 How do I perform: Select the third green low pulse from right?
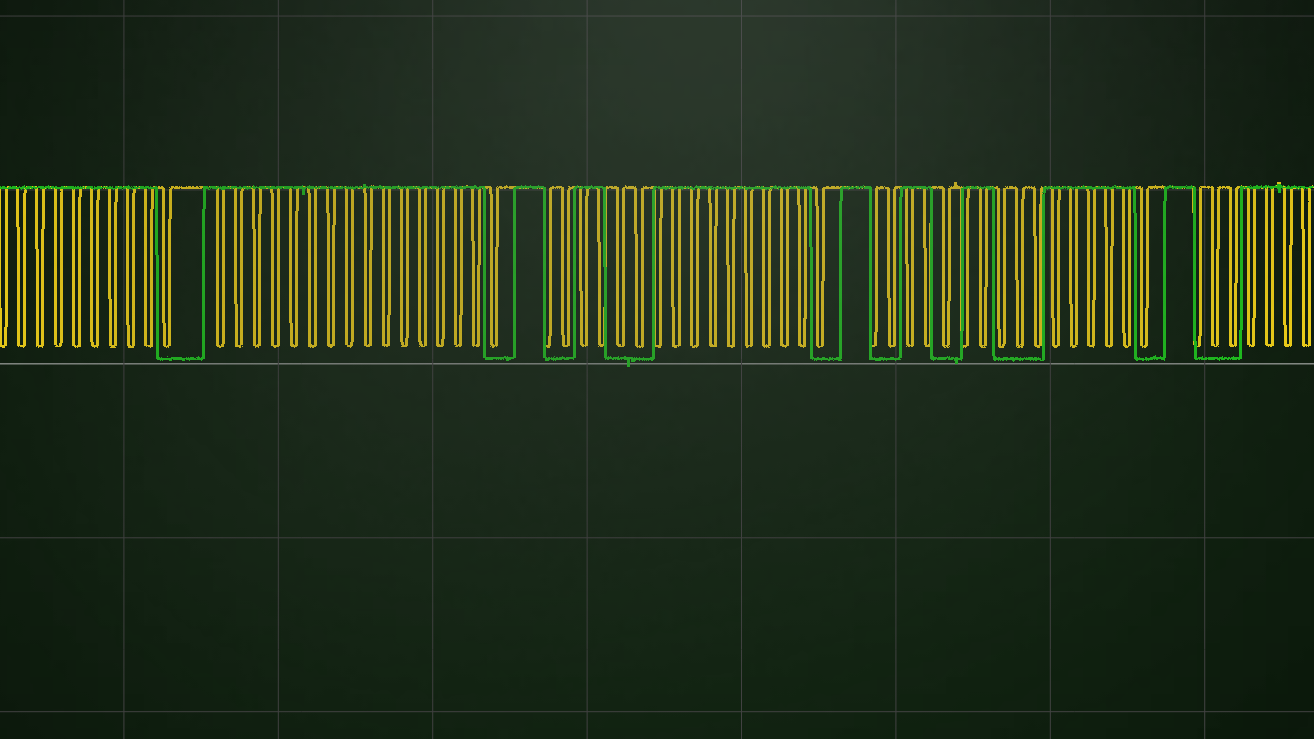[x=1018, y=357]
